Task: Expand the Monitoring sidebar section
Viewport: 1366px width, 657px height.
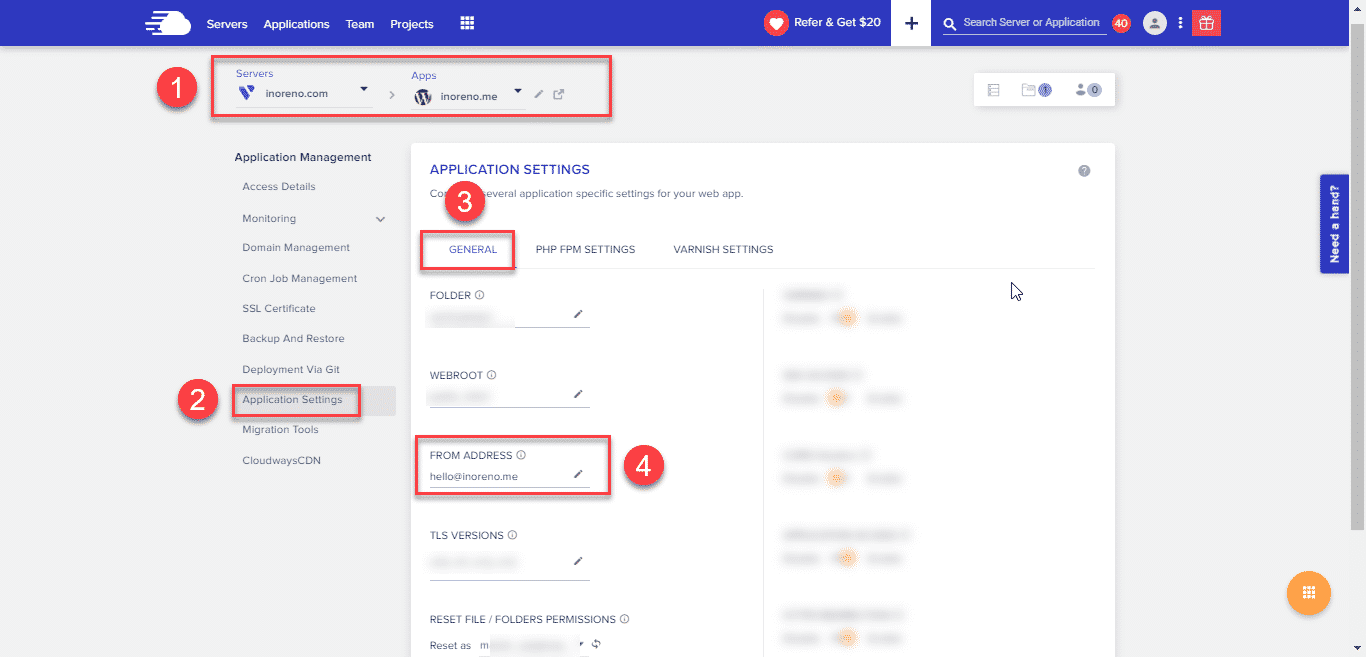Action: (380, 219)
